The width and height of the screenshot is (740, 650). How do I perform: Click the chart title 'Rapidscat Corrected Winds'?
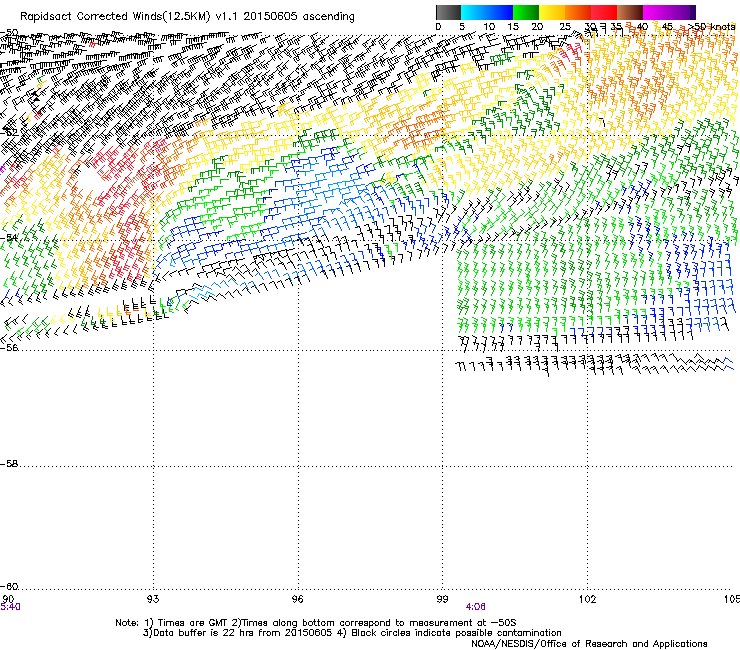(x=91, y=16)
